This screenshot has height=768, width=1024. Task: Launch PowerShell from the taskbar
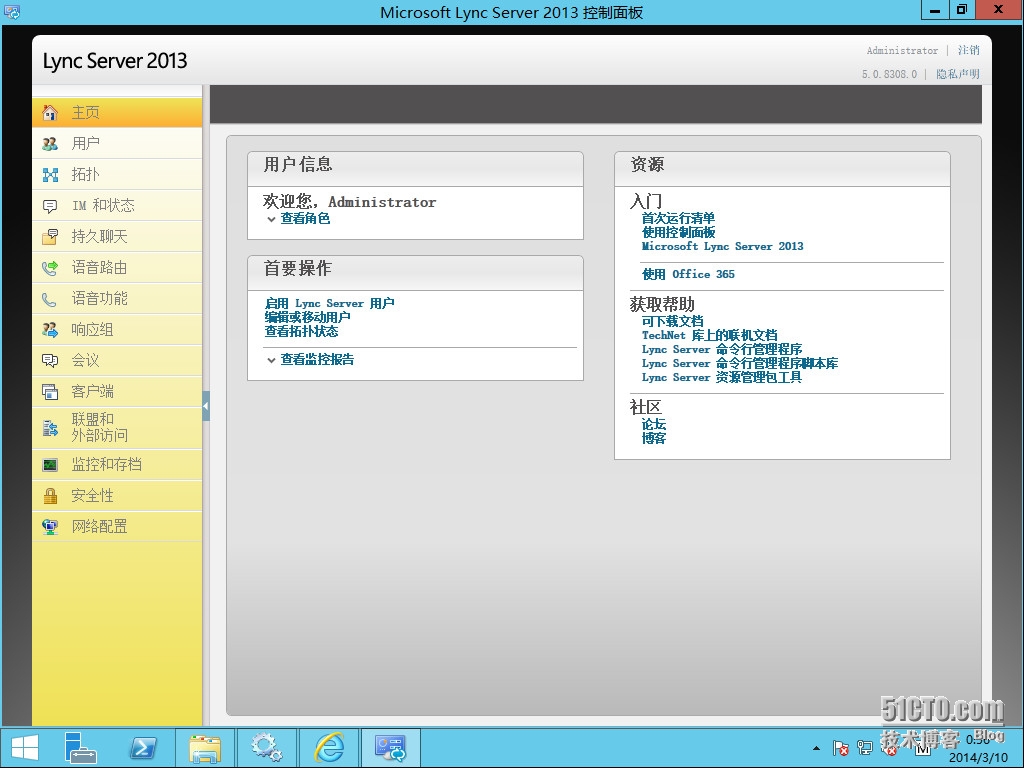(x=143, y=748)
